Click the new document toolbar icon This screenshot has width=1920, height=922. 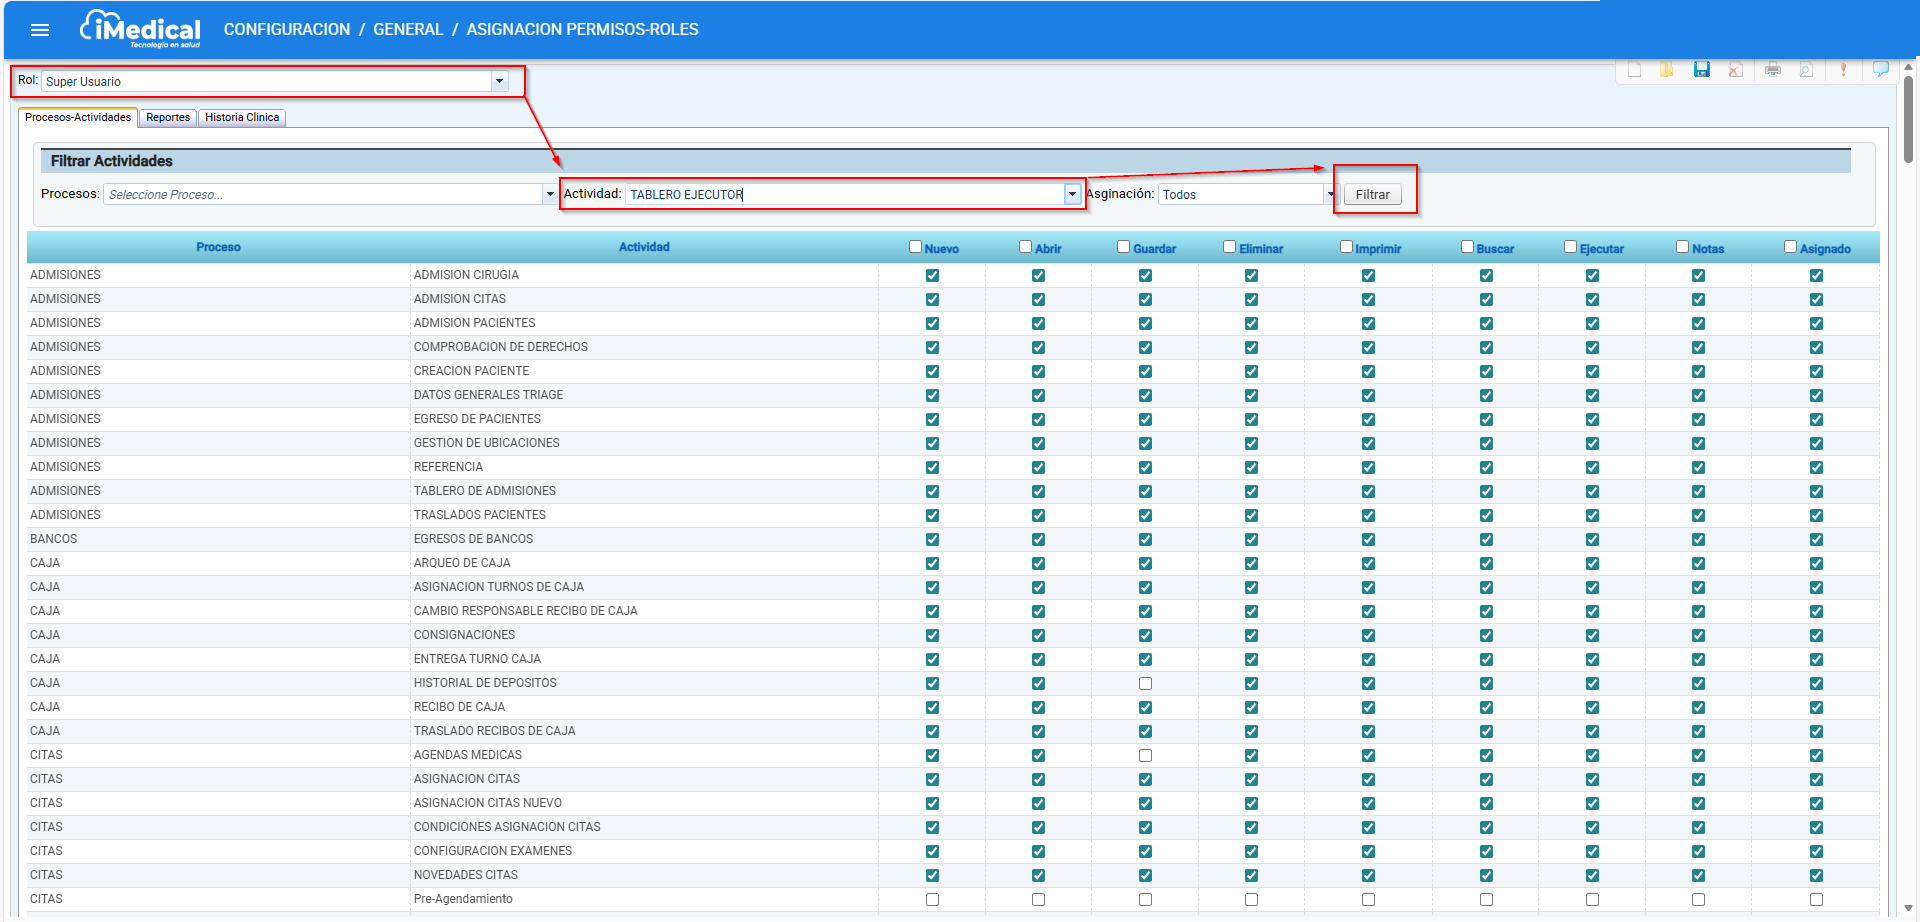pyautogui.click(x=1634, y=70)
